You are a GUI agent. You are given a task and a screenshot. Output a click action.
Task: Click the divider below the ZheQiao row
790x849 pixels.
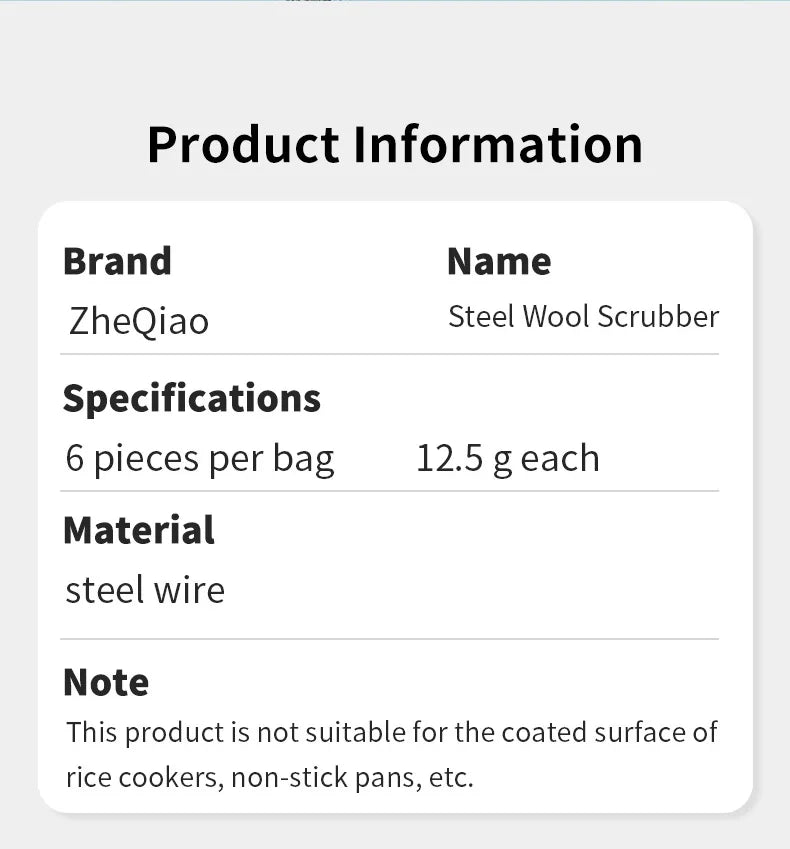tap(389, 354)
